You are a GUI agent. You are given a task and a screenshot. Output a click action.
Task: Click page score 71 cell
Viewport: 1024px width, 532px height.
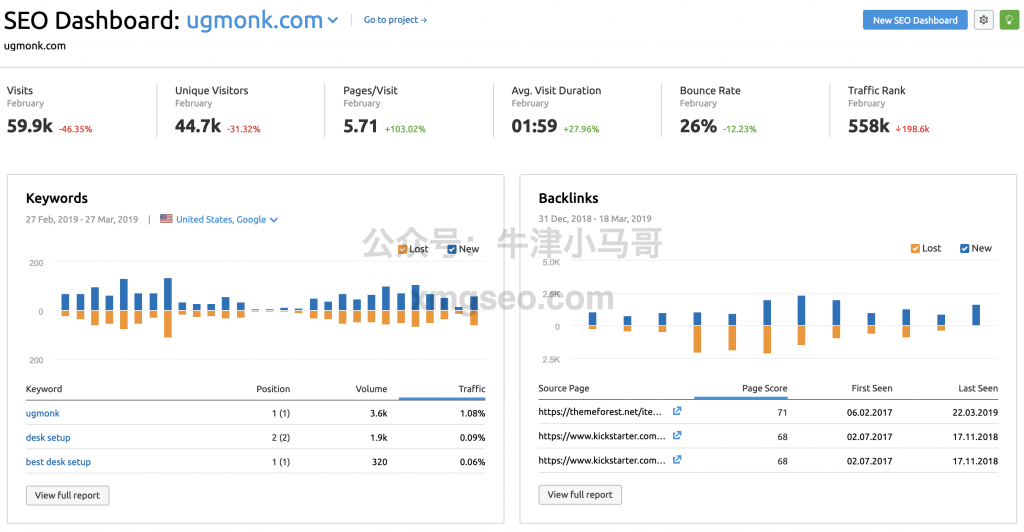(782, 413)
